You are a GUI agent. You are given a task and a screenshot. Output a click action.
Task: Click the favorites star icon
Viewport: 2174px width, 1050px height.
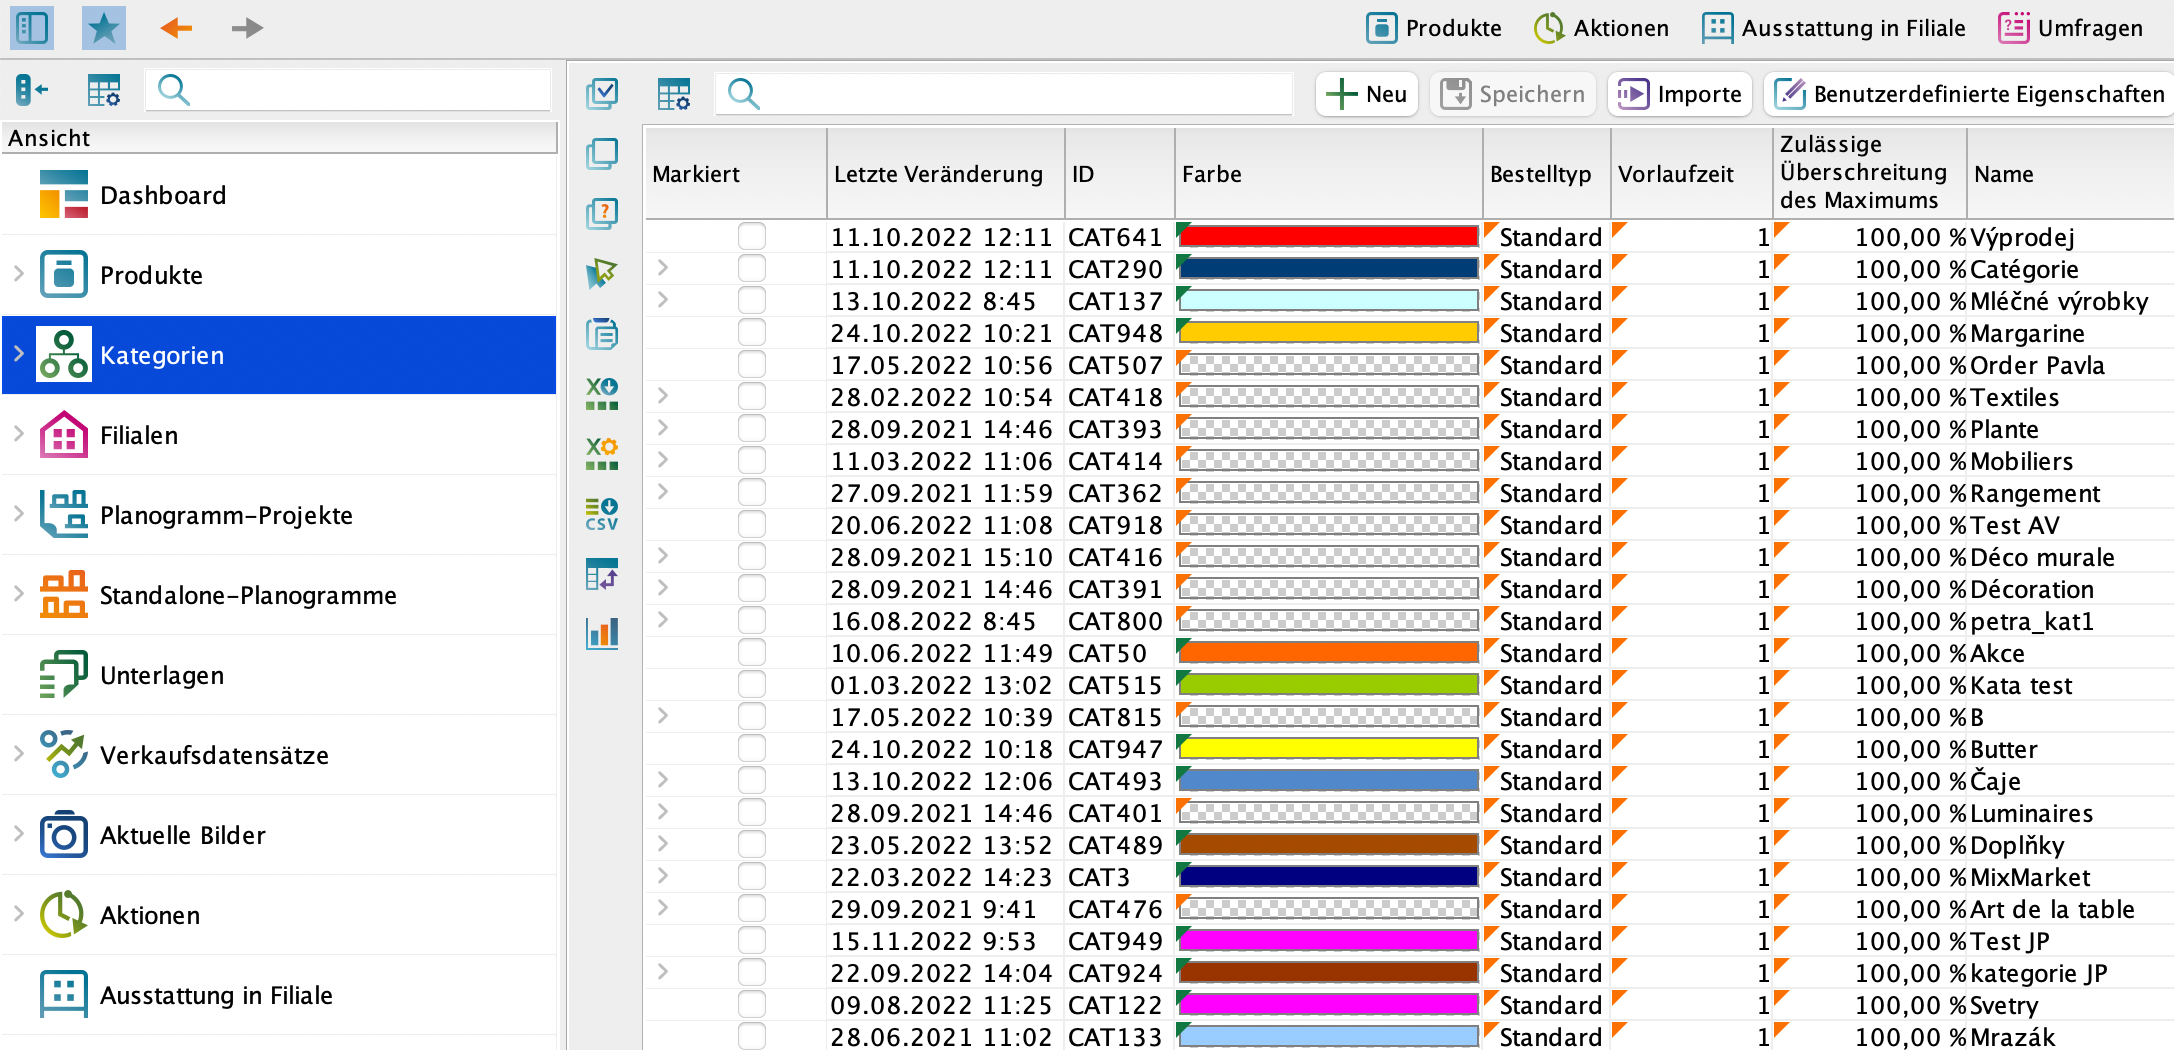pyautogui.click(x=103, y=28)
